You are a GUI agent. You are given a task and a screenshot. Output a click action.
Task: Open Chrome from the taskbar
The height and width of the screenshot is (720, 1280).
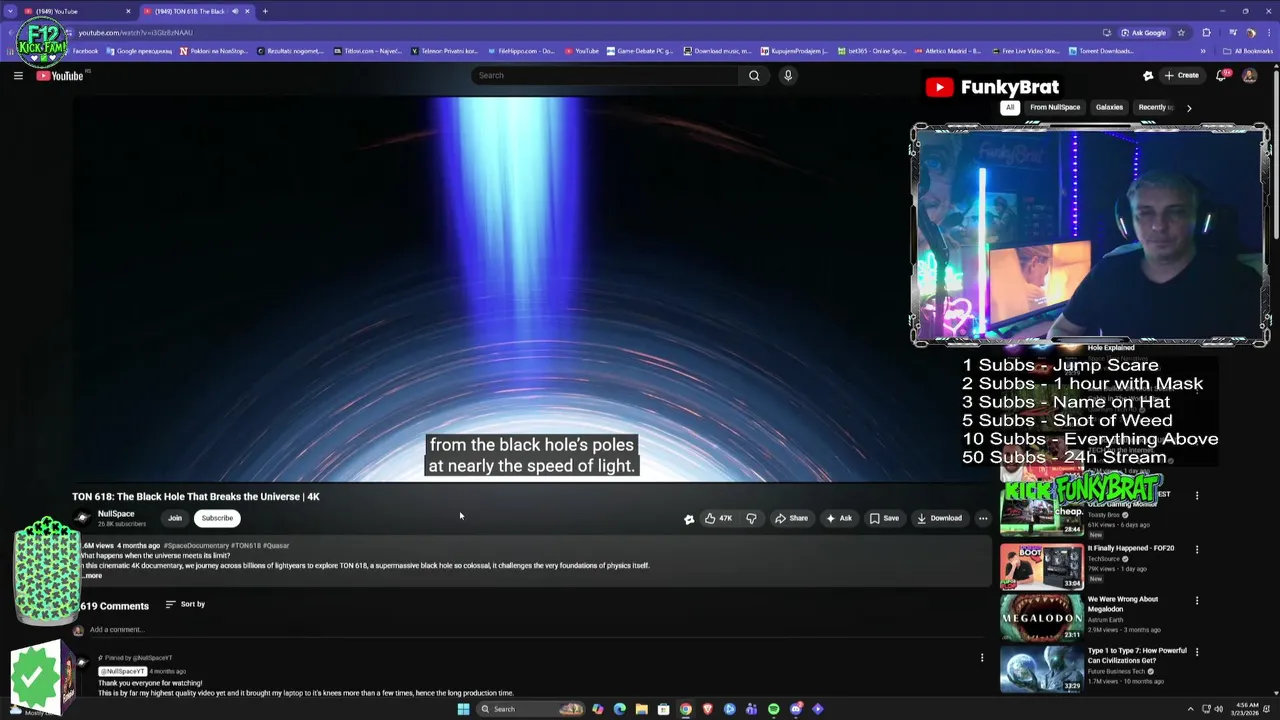pos(686,709)
